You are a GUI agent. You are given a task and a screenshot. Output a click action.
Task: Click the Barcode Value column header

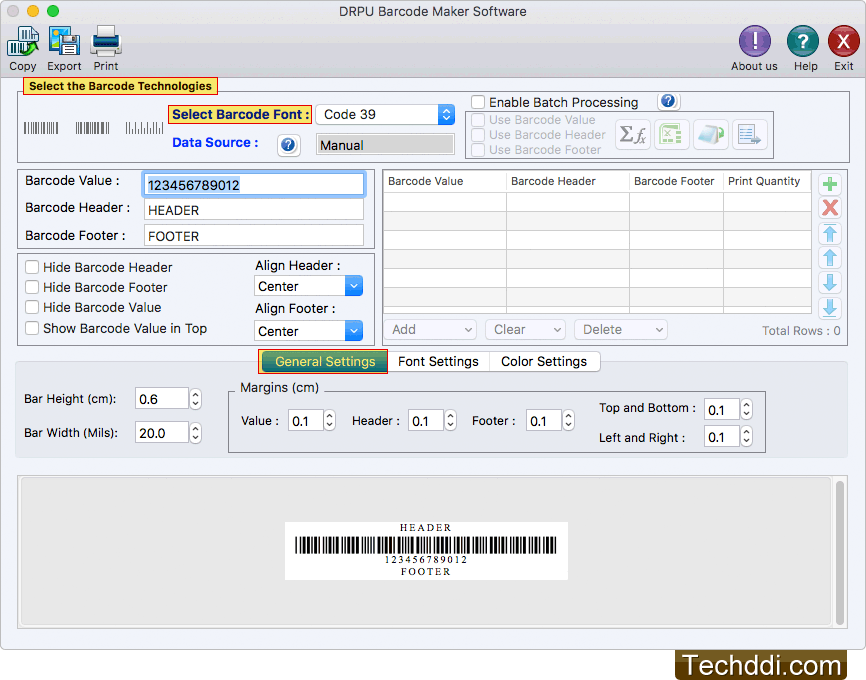point(445,181)
